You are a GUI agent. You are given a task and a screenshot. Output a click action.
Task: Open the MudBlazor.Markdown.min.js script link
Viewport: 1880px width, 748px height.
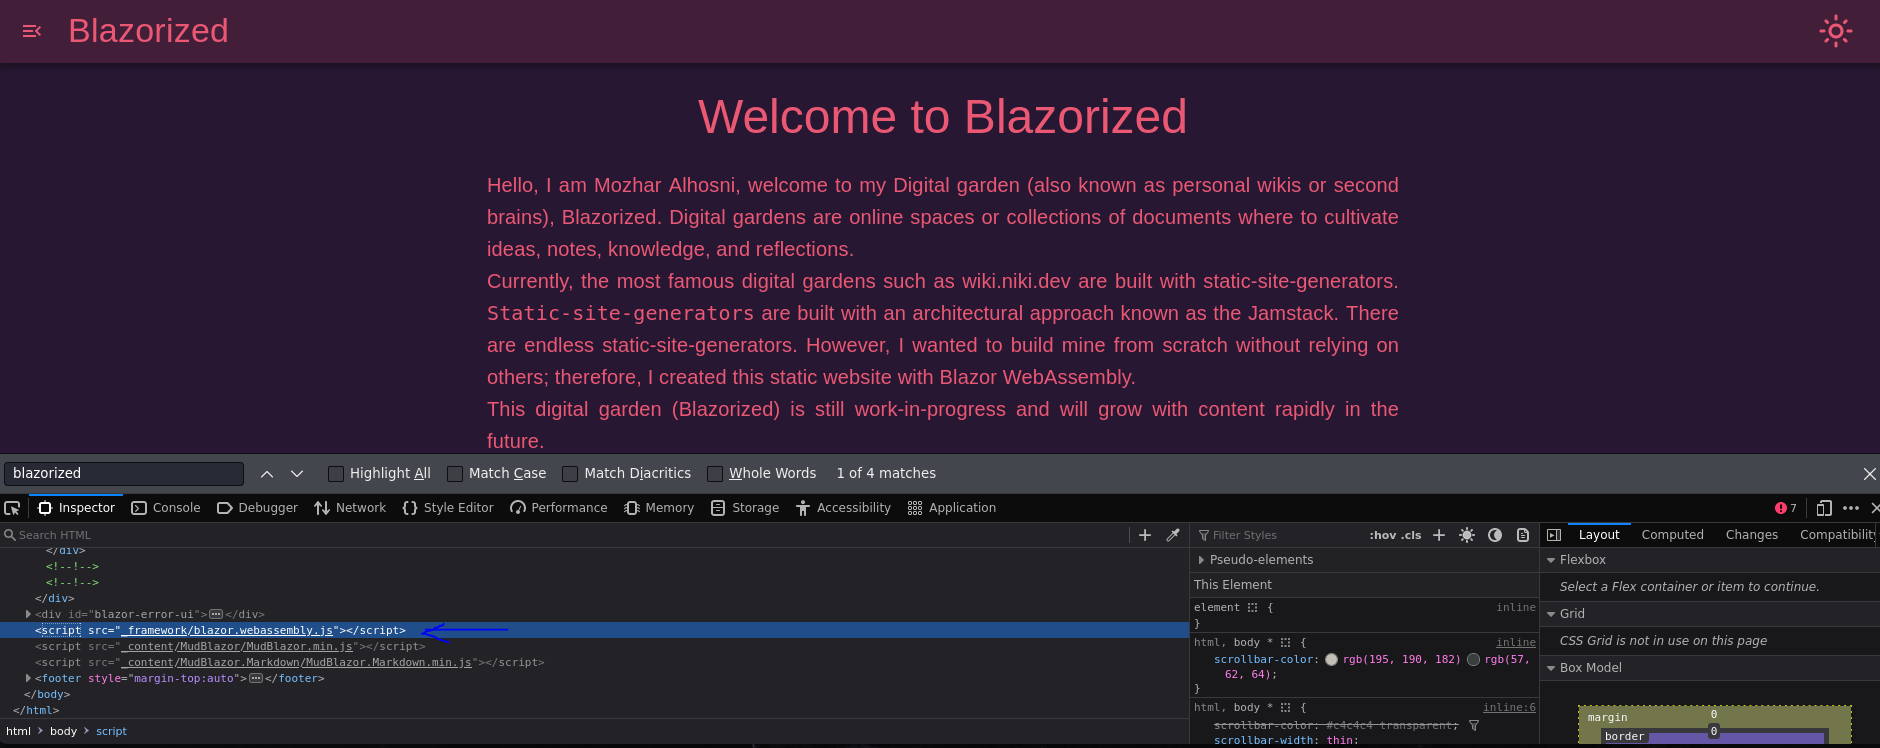tap(296, 663)
